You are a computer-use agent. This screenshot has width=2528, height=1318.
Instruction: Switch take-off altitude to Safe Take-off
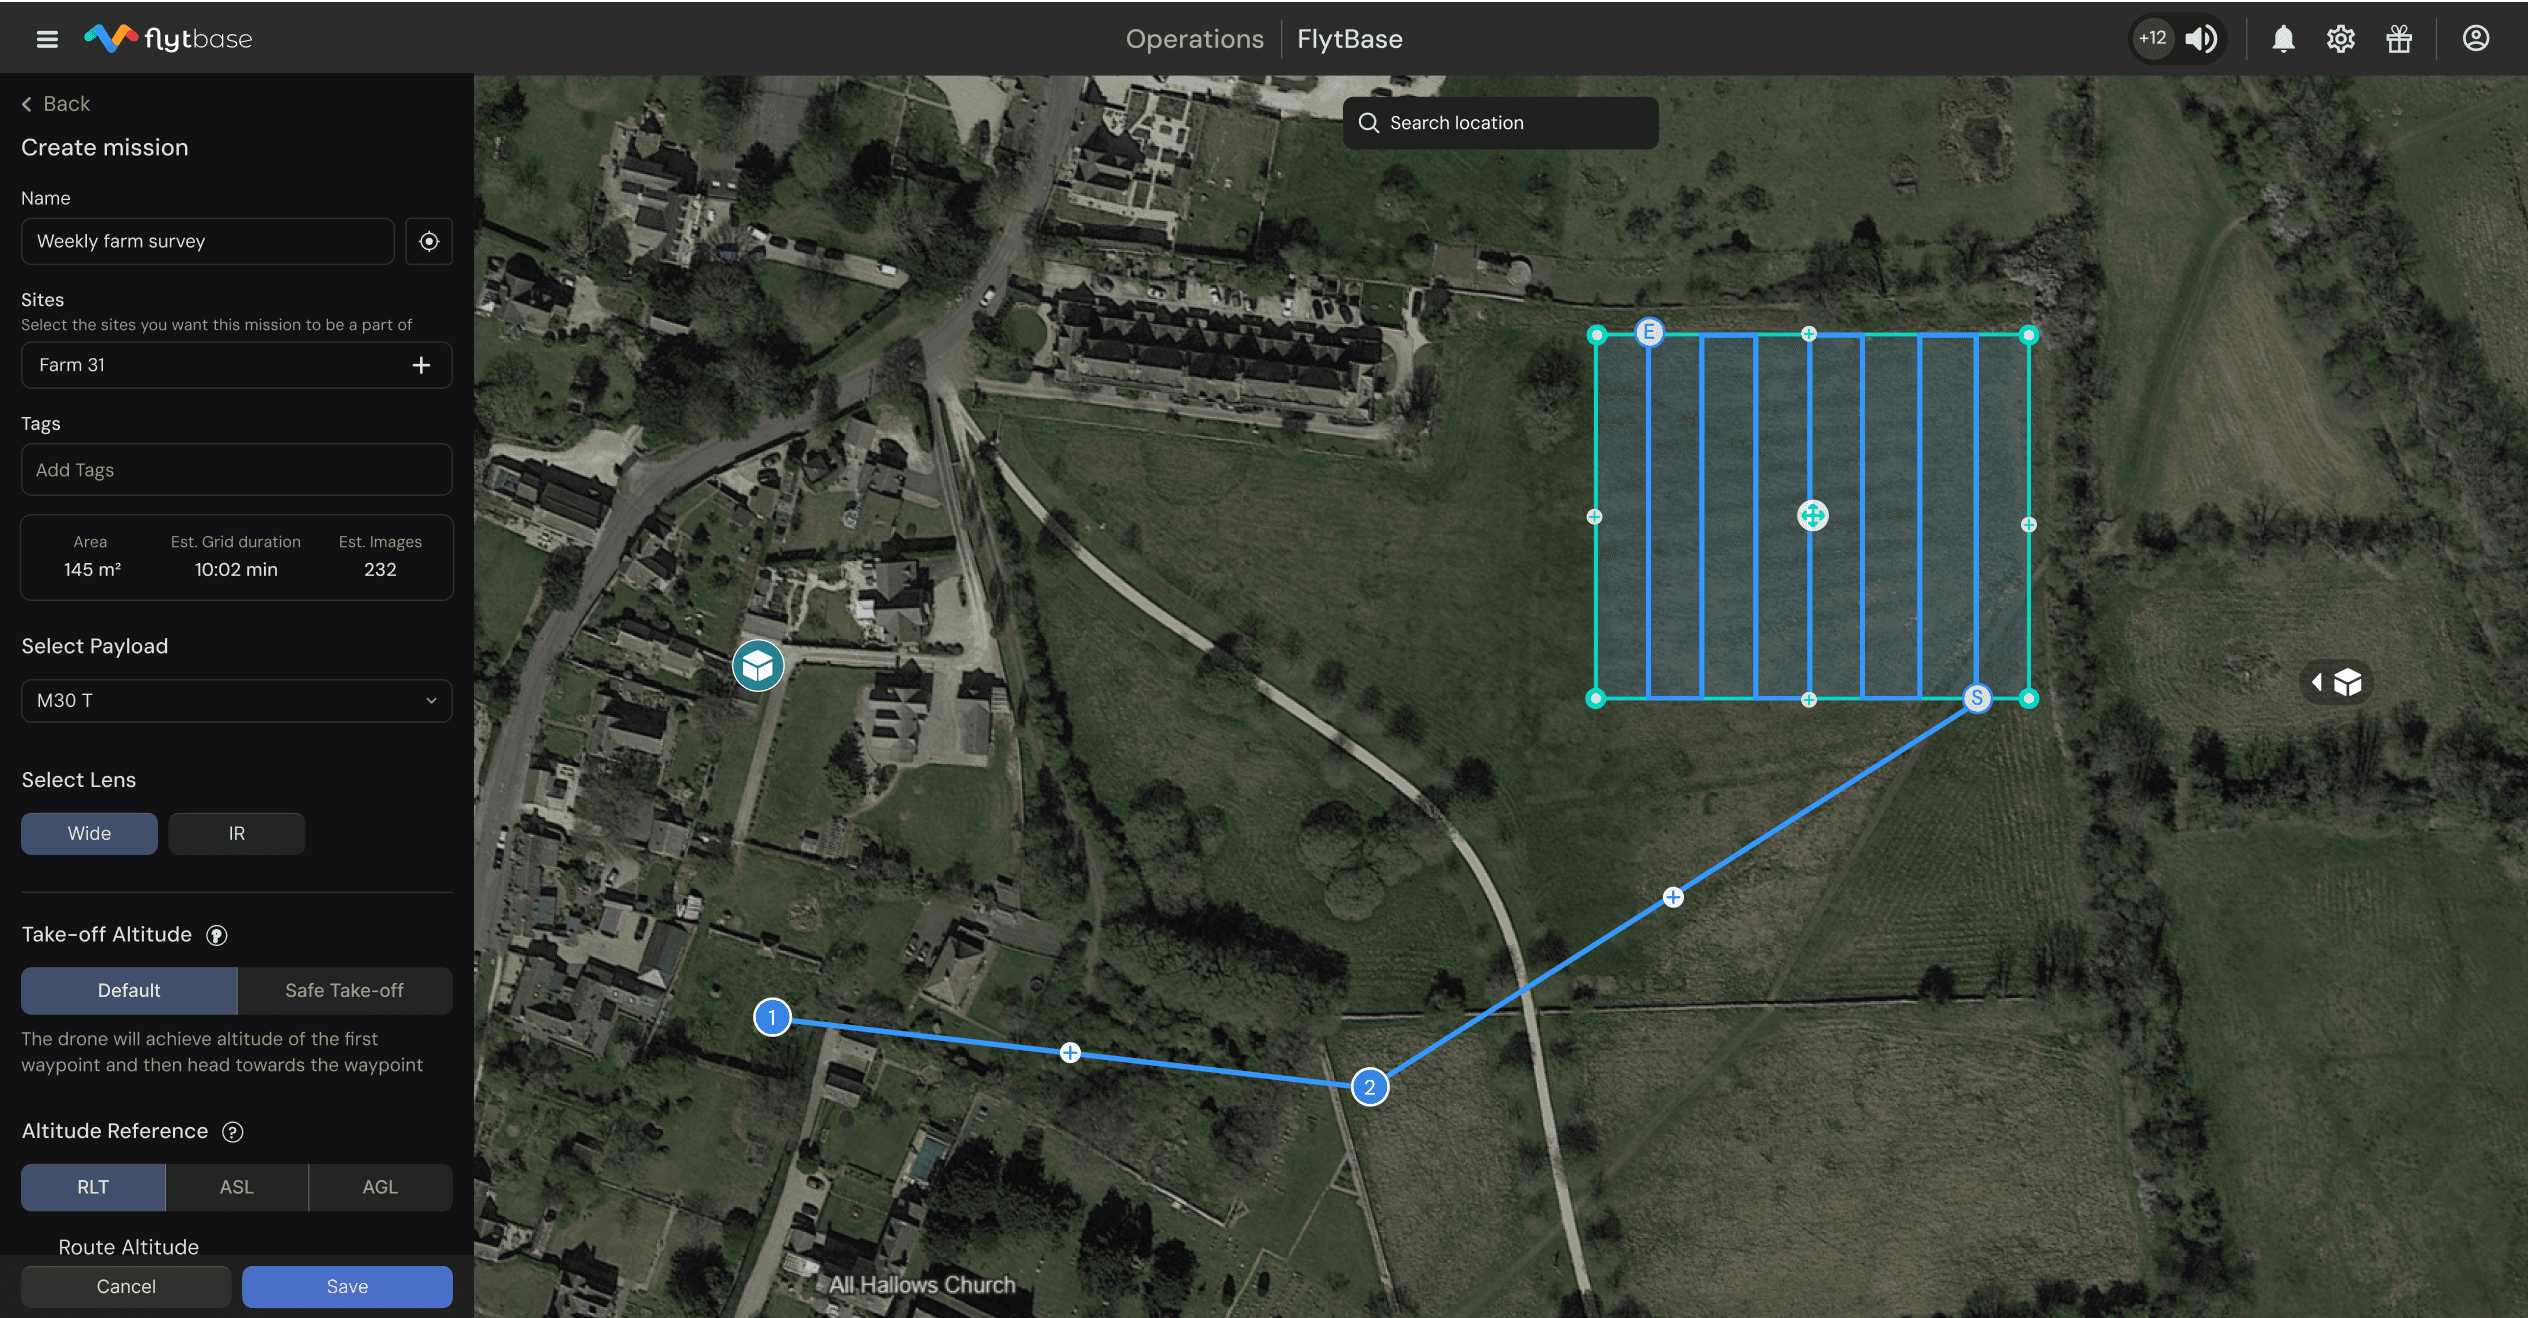tap(345, 990)
